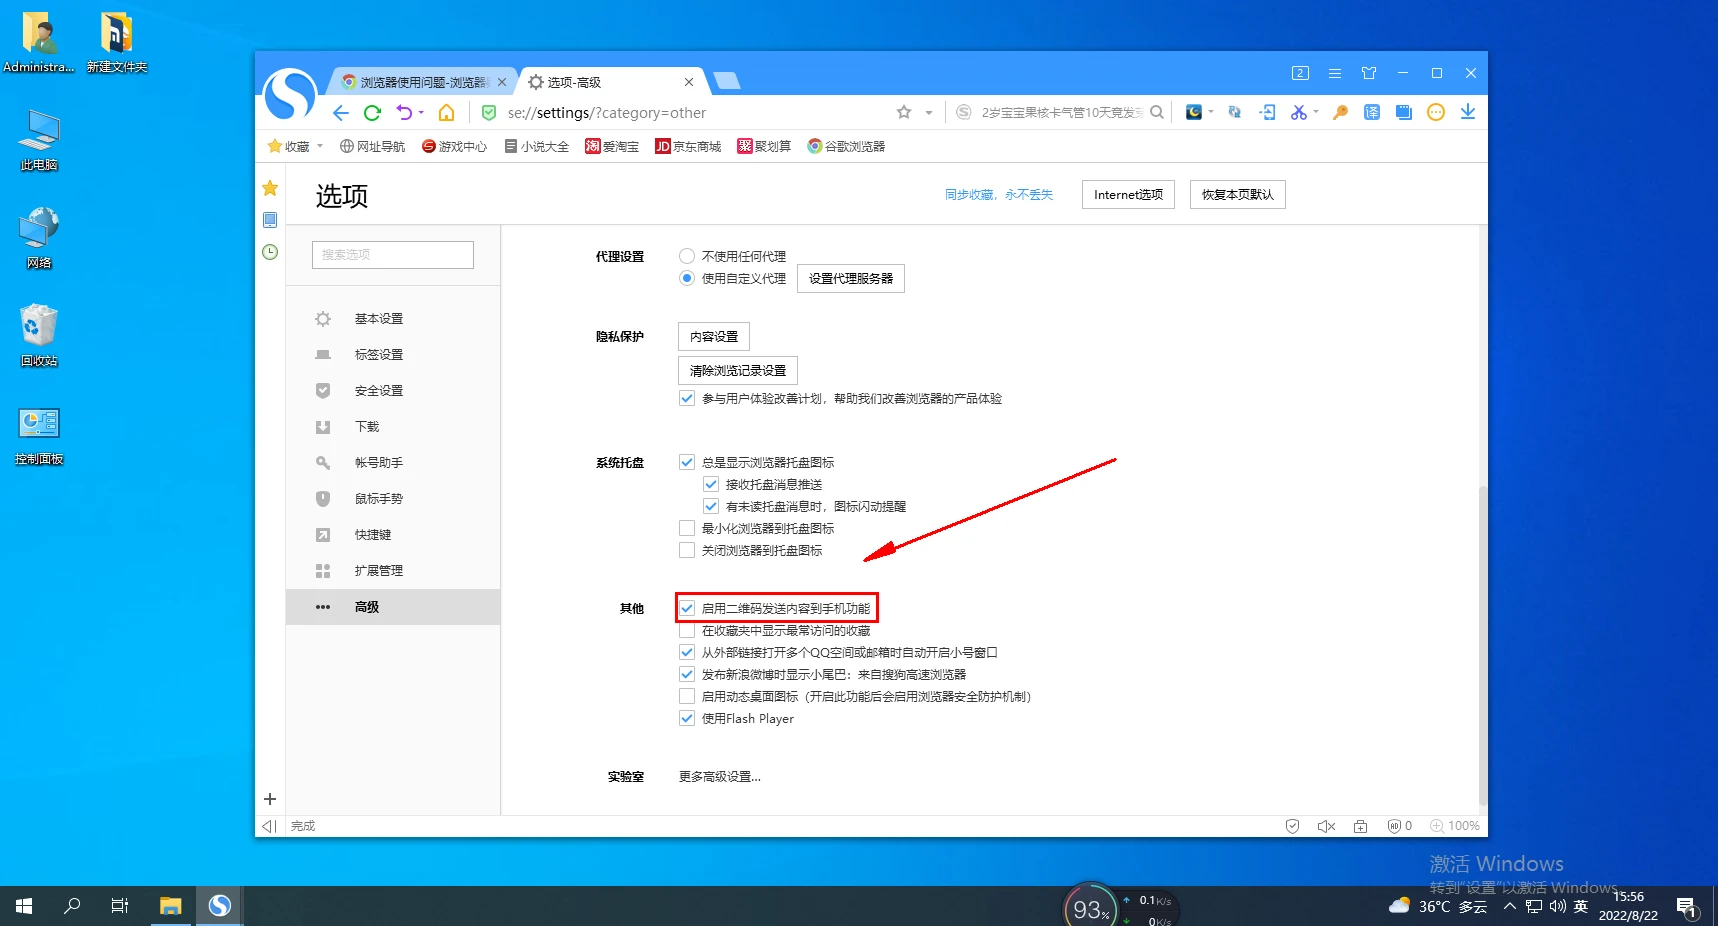Screen dimensions: 1718x926
Task: Toggle 总是显示浏览器托盘图标 checkbox
Action: [687, 462]
